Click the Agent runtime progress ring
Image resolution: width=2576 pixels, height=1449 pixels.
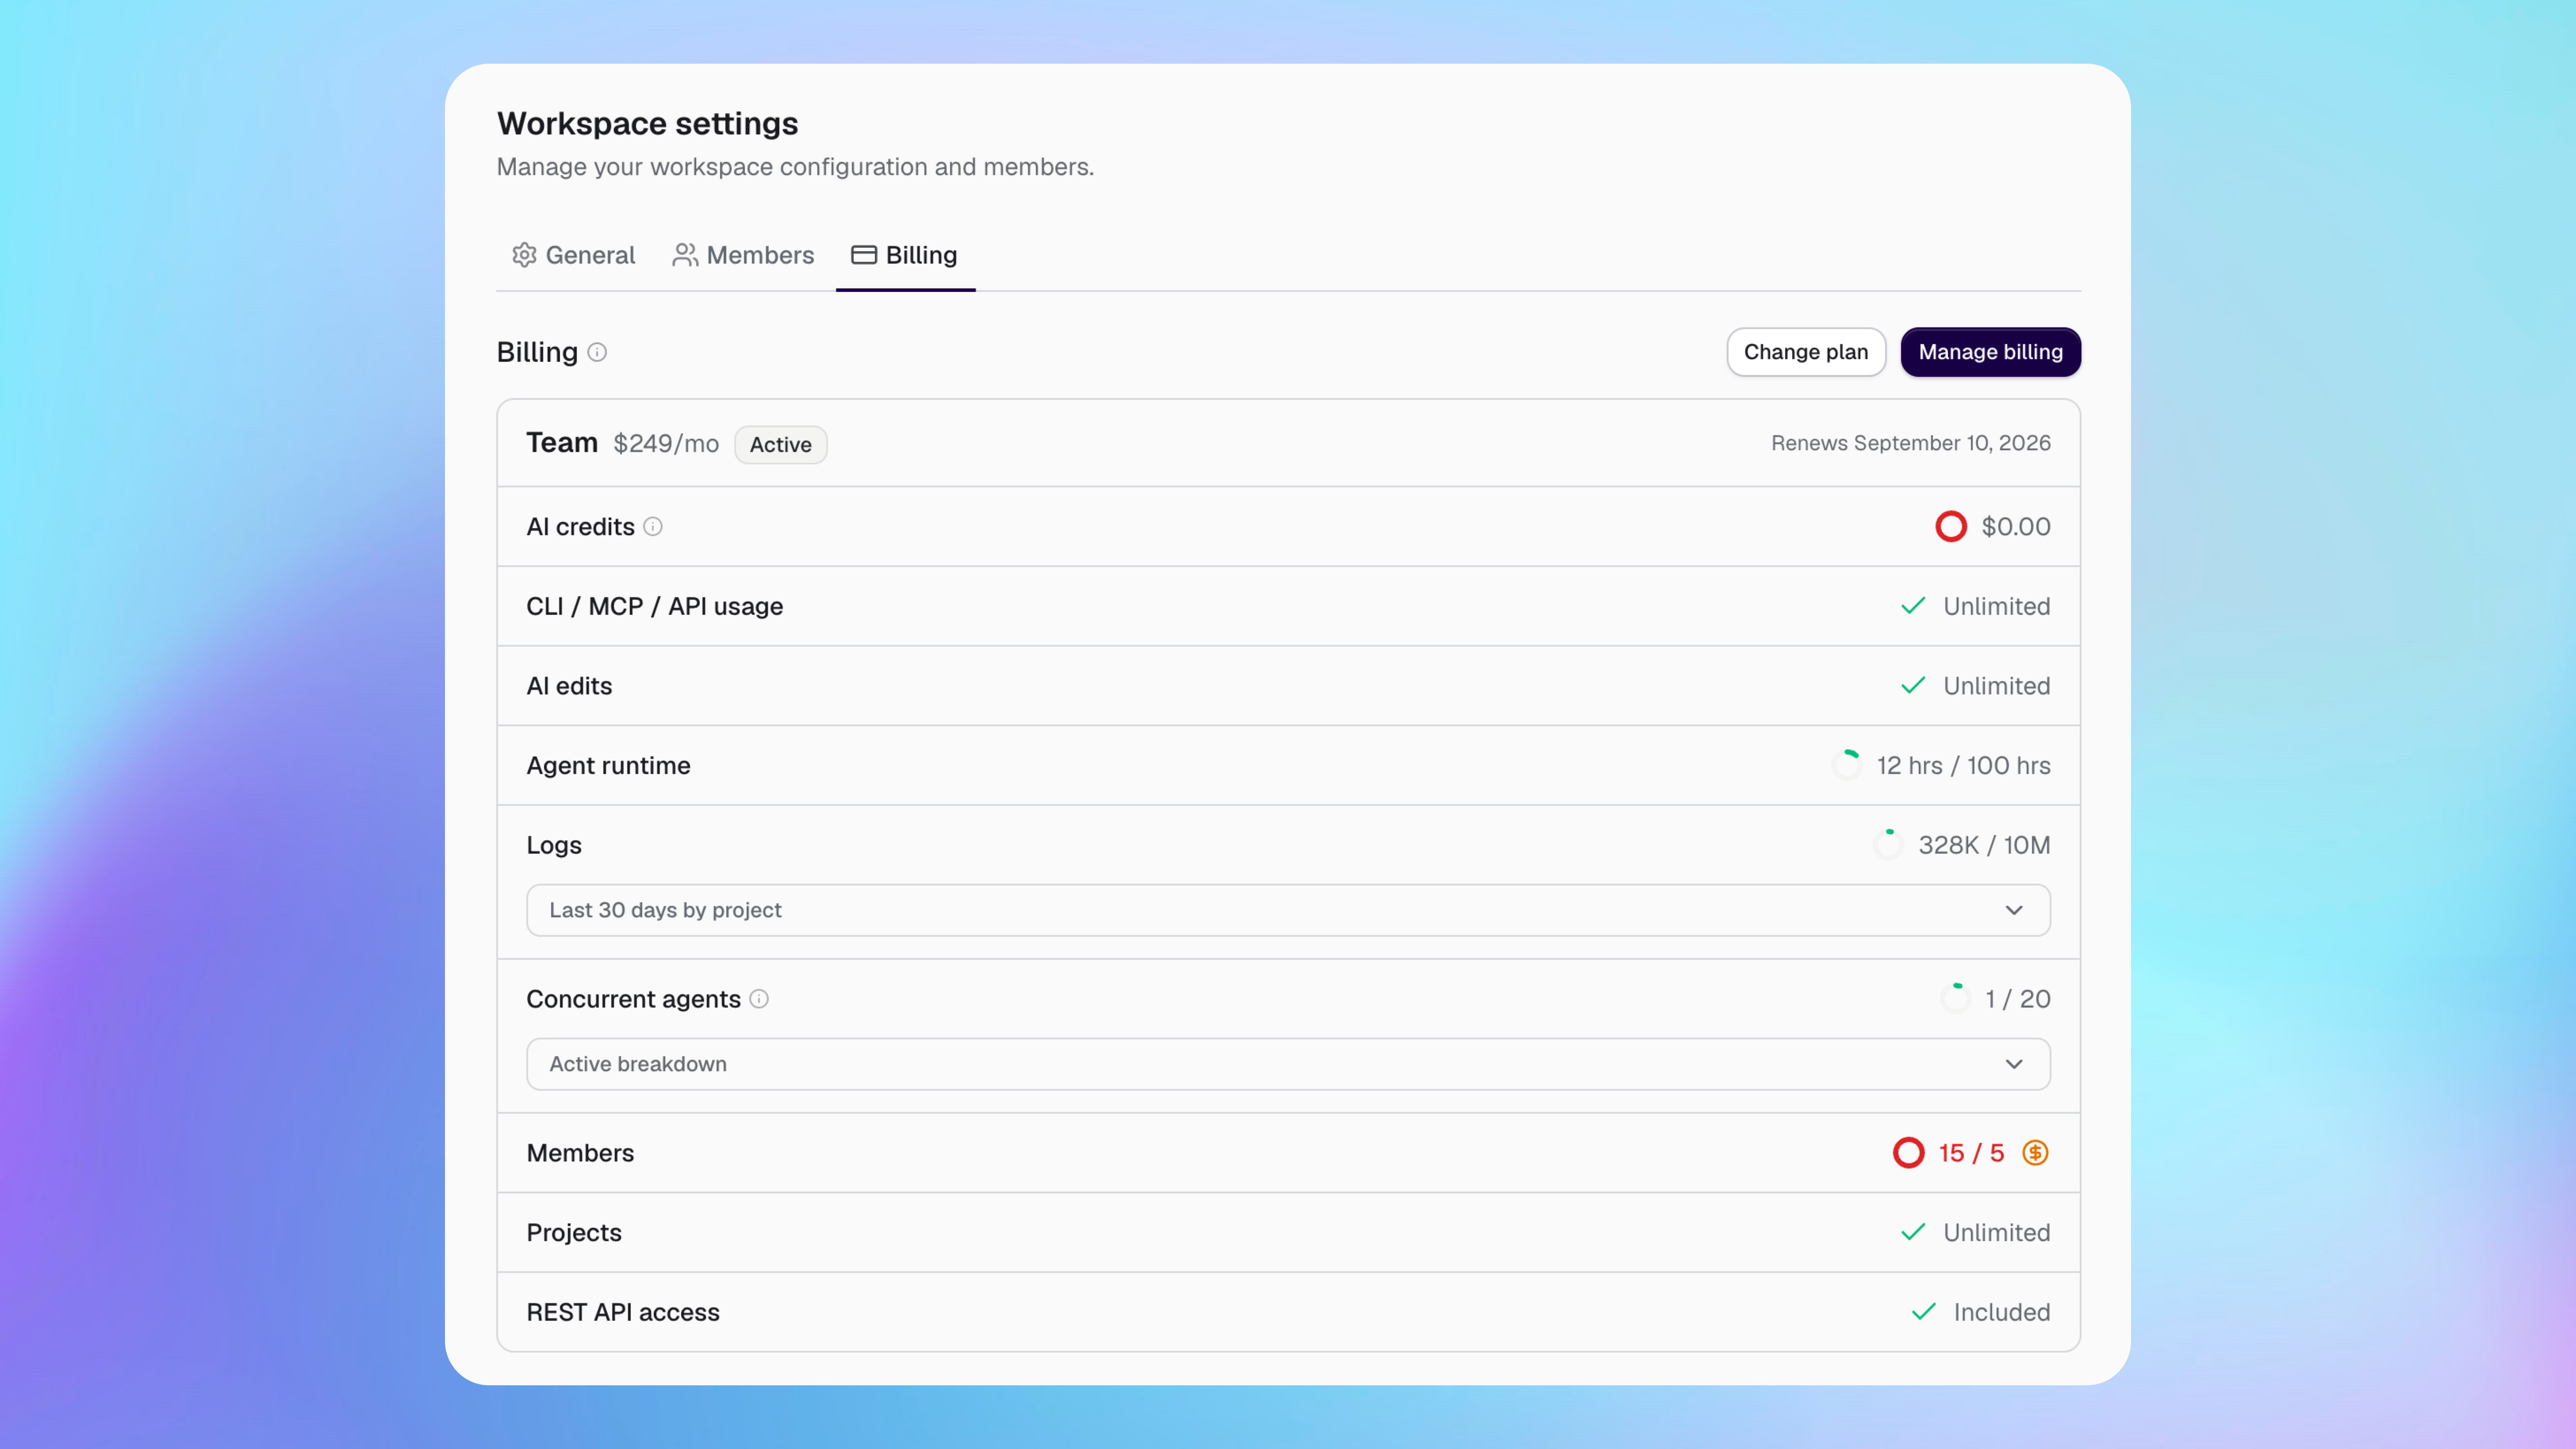1846,765
